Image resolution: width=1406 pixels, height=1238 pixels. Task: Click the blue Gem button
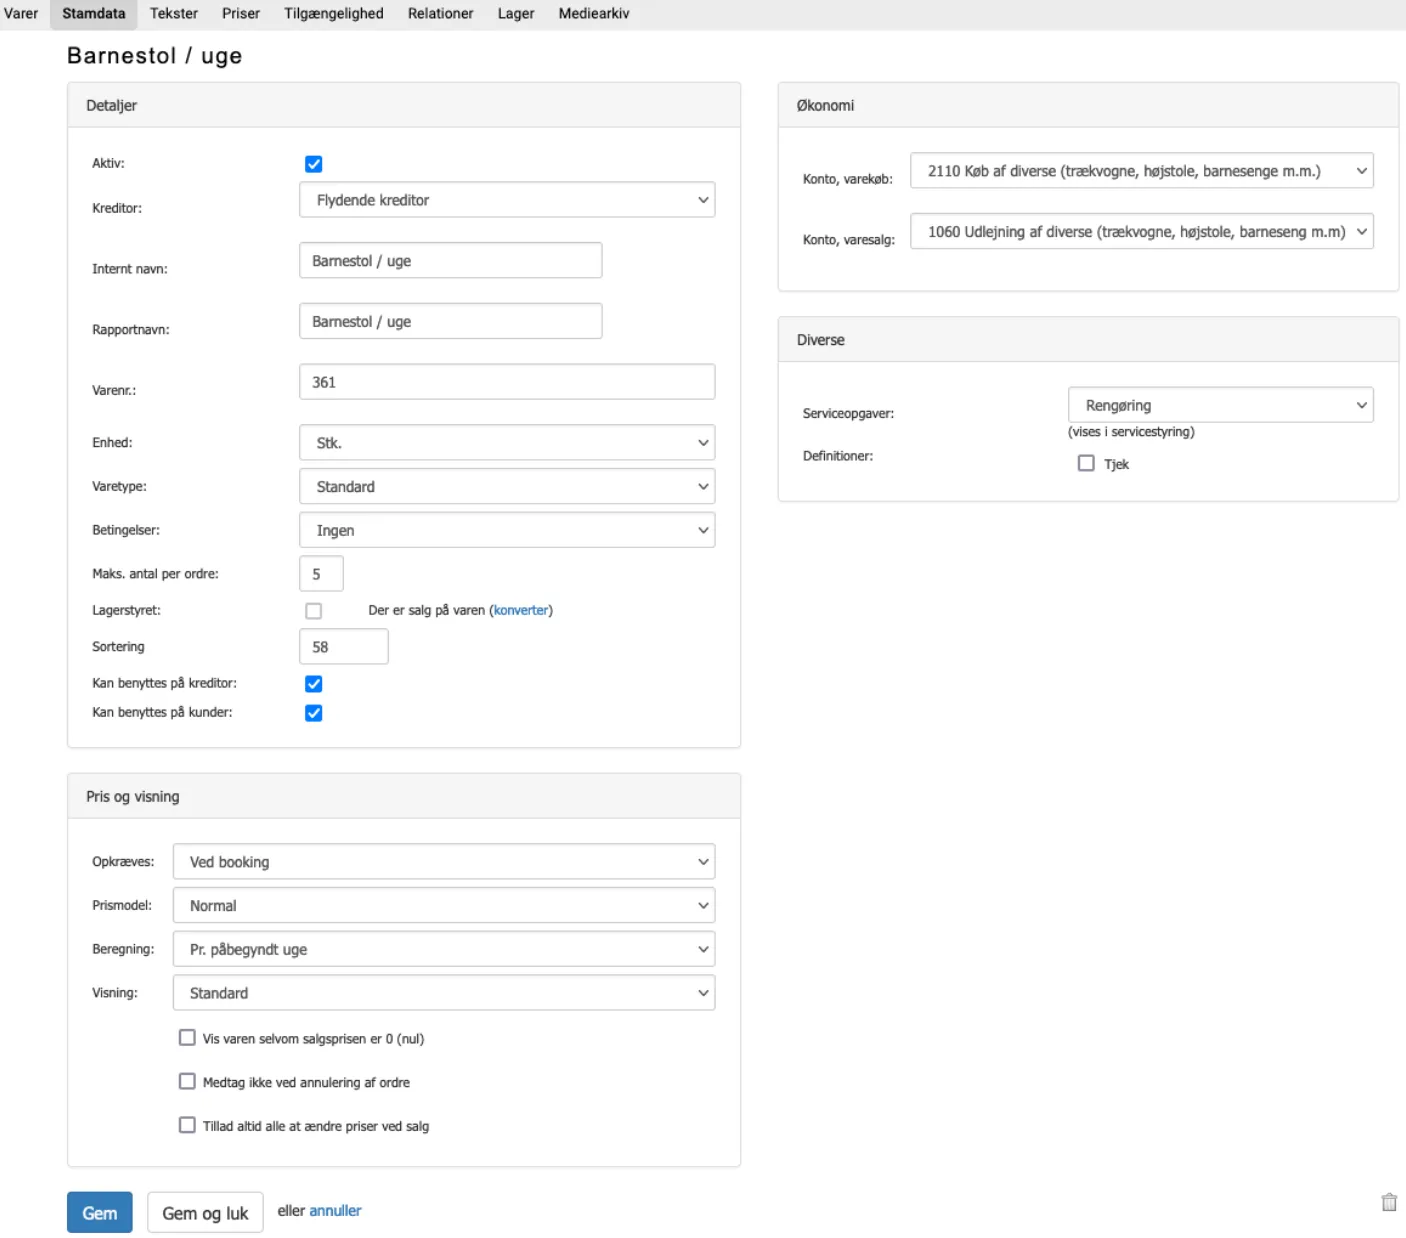(99, 1213)
